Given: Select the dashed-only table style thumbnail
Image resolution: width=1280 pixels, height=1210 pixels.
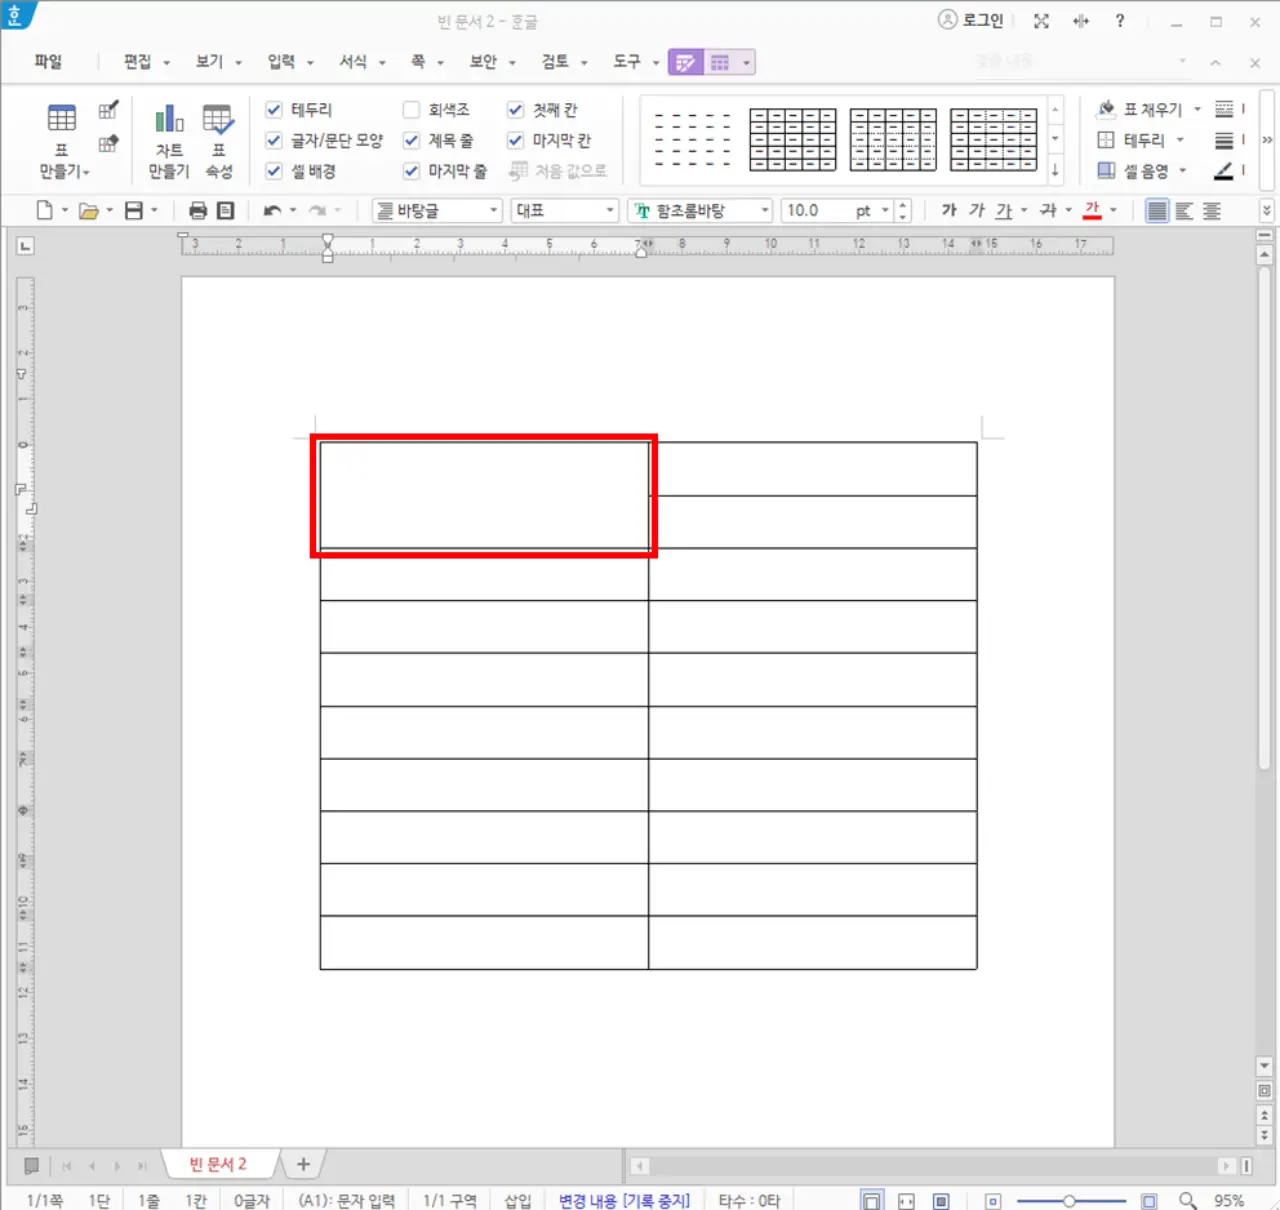Looking at the screenshot, I should (693, 140).
